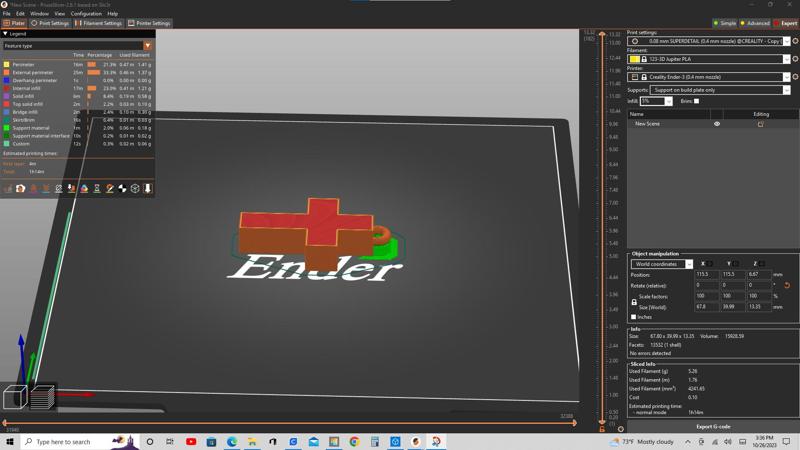Open the Infill percentage dropdown
The image size is (800, 450).
pyautogui.click(x=668, y=102)
